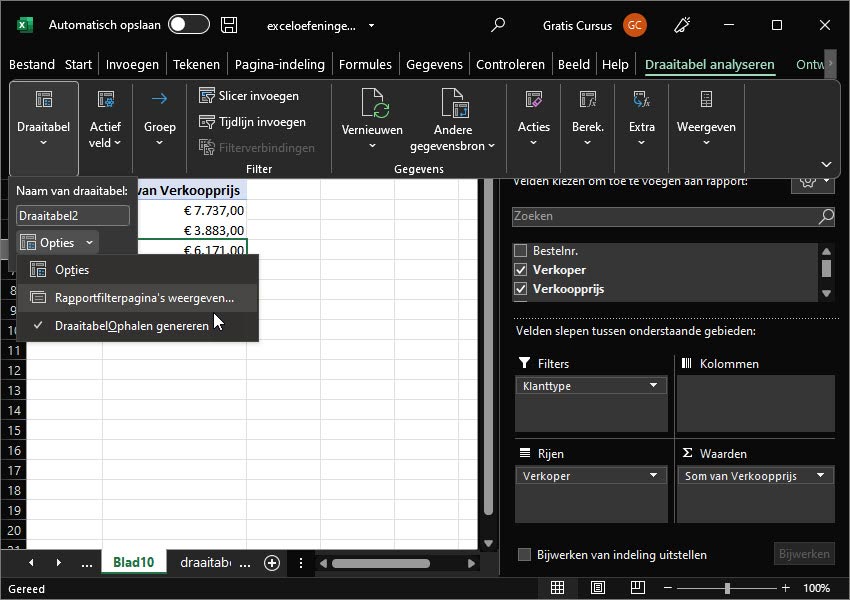Insert a slicer with Slicer invoegen
850x600 pixels.
(x=249, y=96)
